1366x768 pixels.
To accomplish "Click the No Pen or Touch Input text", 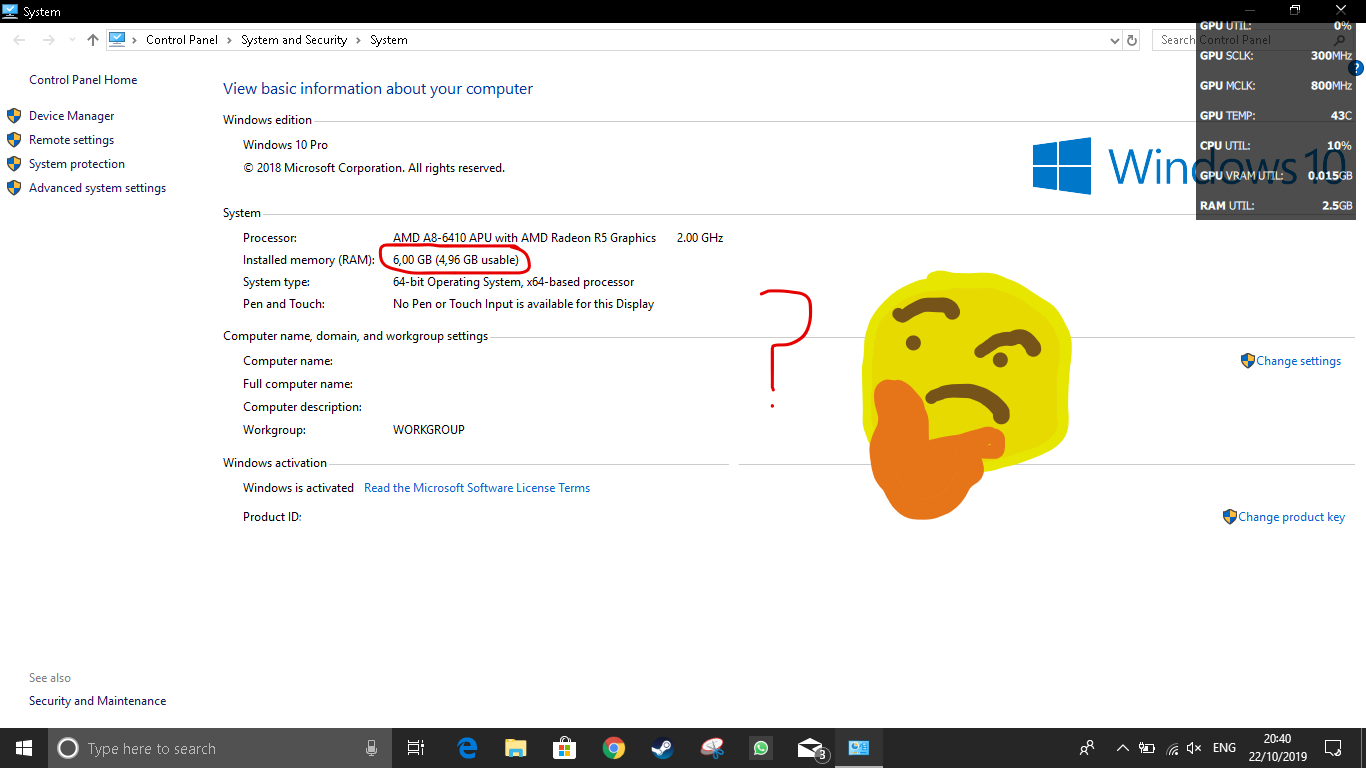I will click(x=523, y=304).
